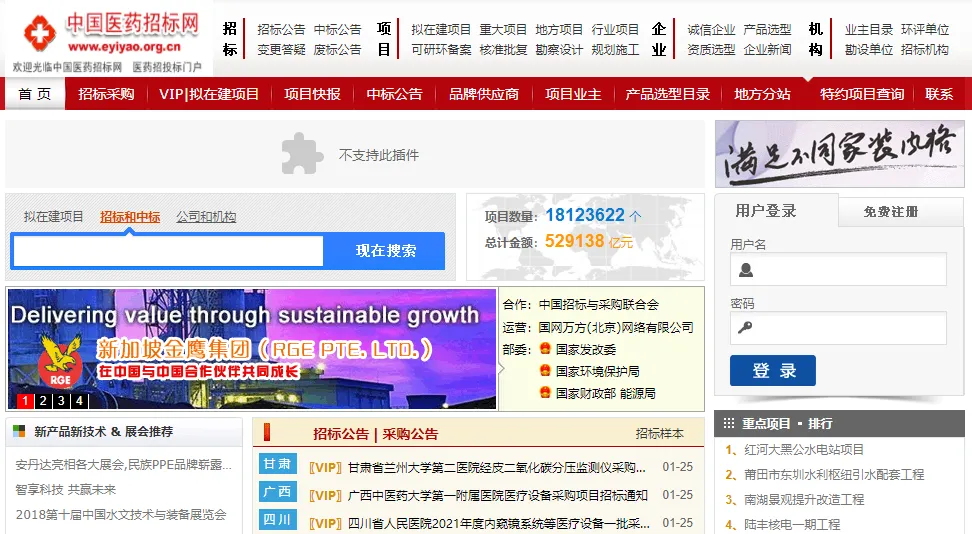Select the 公司和机构 search category tab
Viewport: 972px width, 534px height.
[x=206, y=217]
